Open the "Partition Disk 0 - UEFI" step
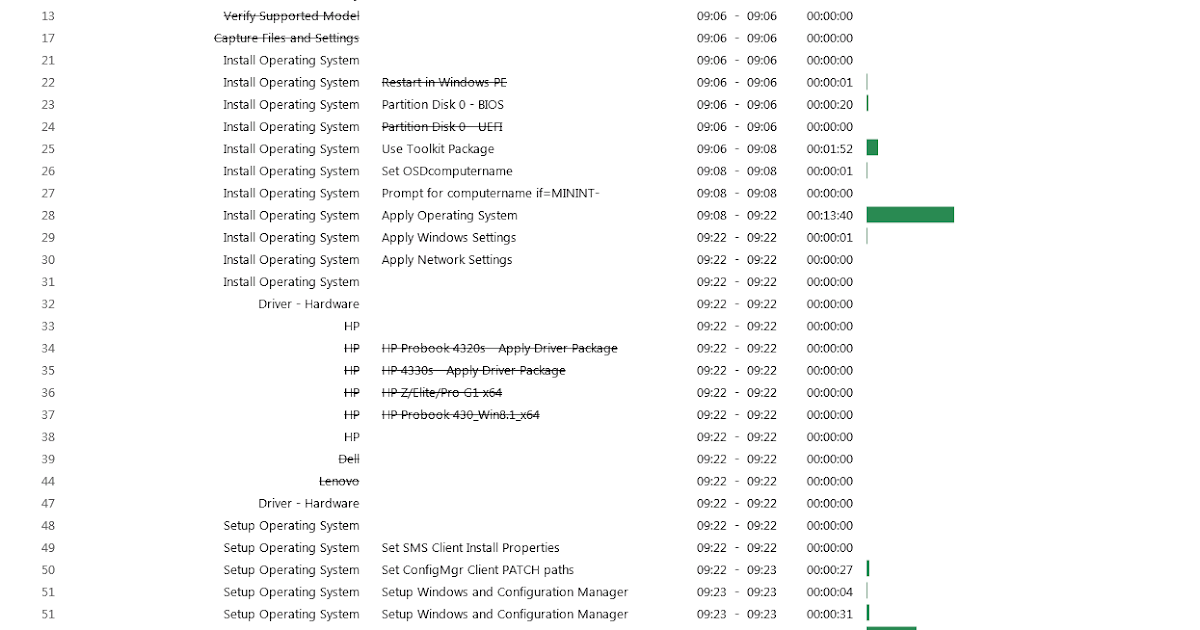This screenshot has height=630, width=1200. (441, 126)
